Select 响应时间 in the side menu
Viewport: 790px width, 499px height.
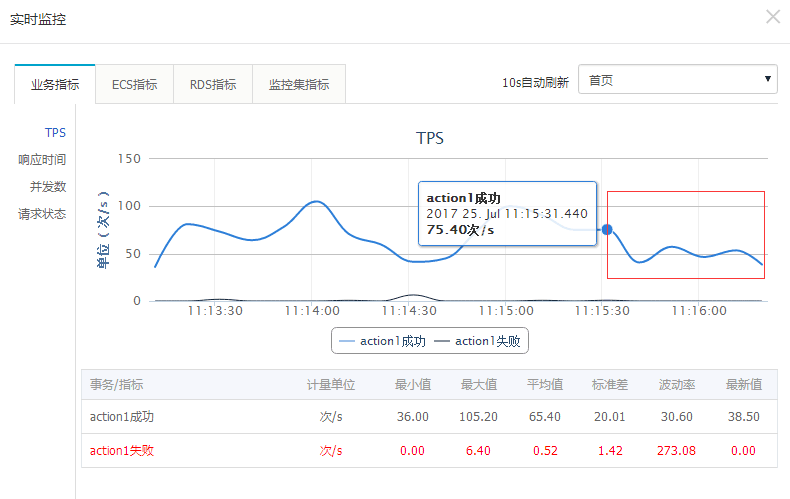(42, 160)
